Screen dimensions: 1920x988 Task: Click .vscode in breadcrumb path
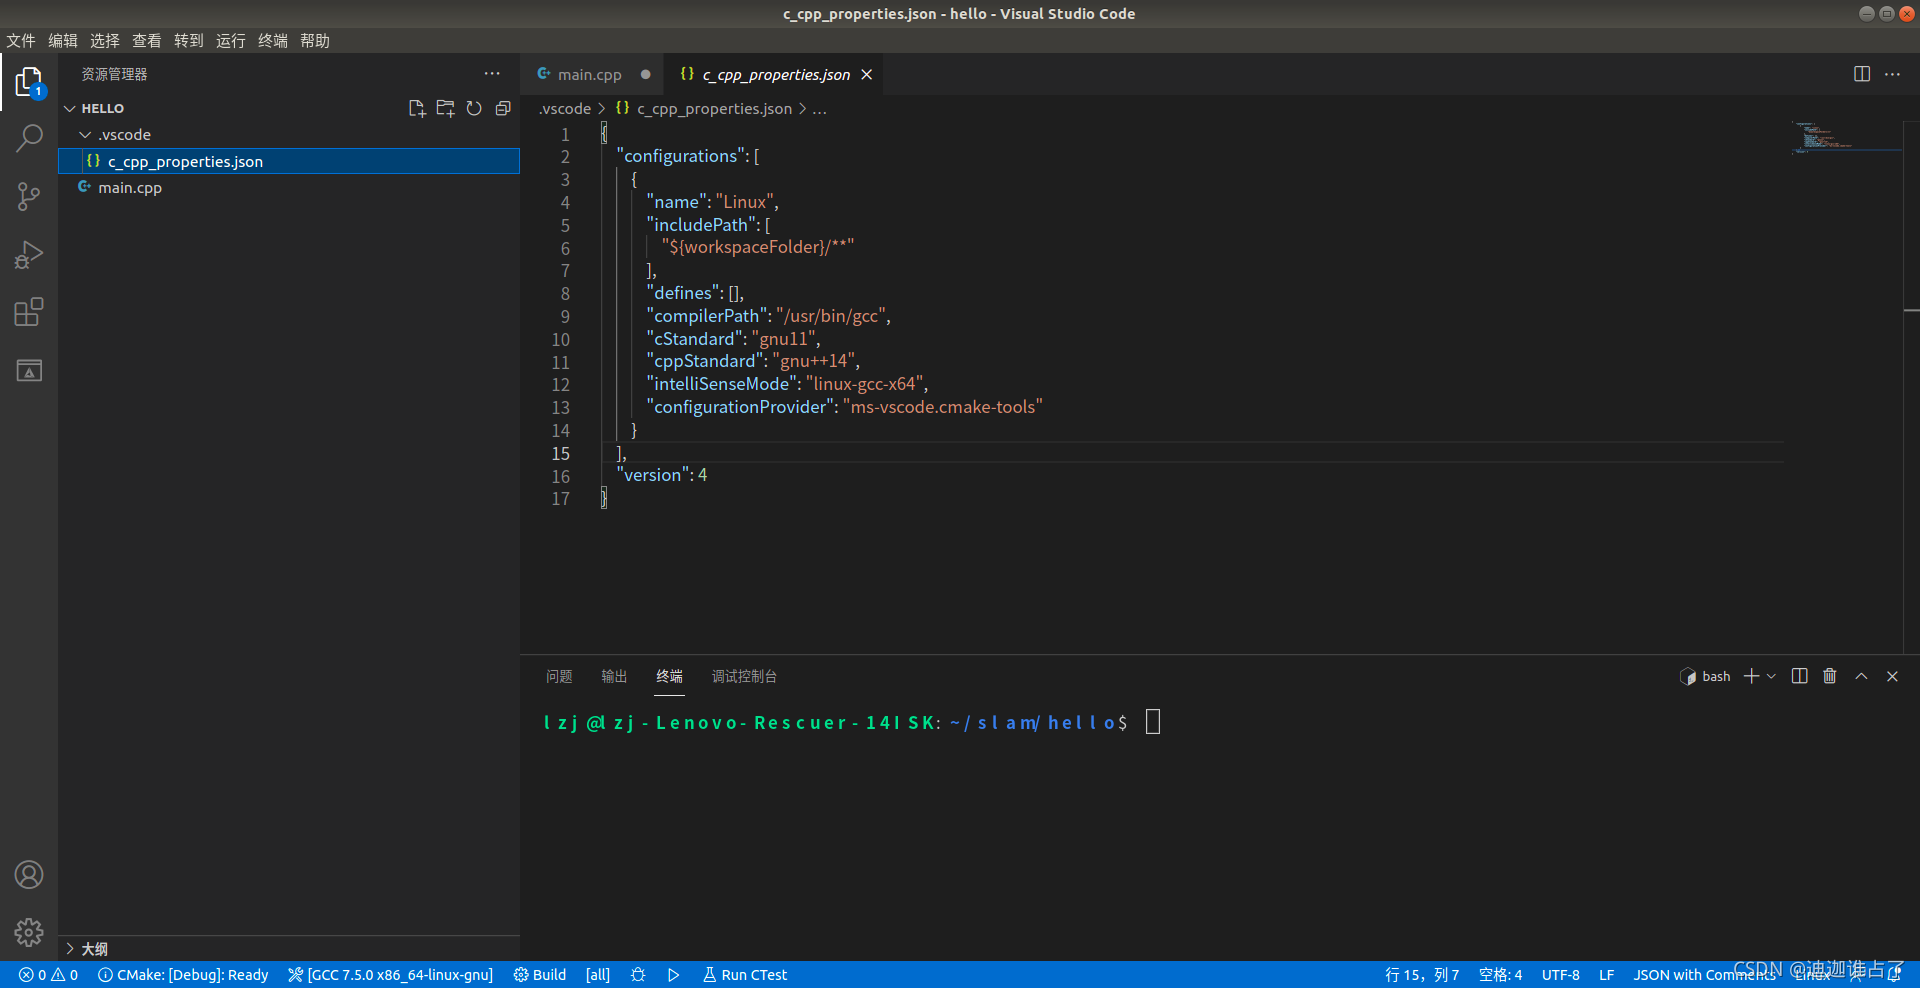(x=565, y=108)
